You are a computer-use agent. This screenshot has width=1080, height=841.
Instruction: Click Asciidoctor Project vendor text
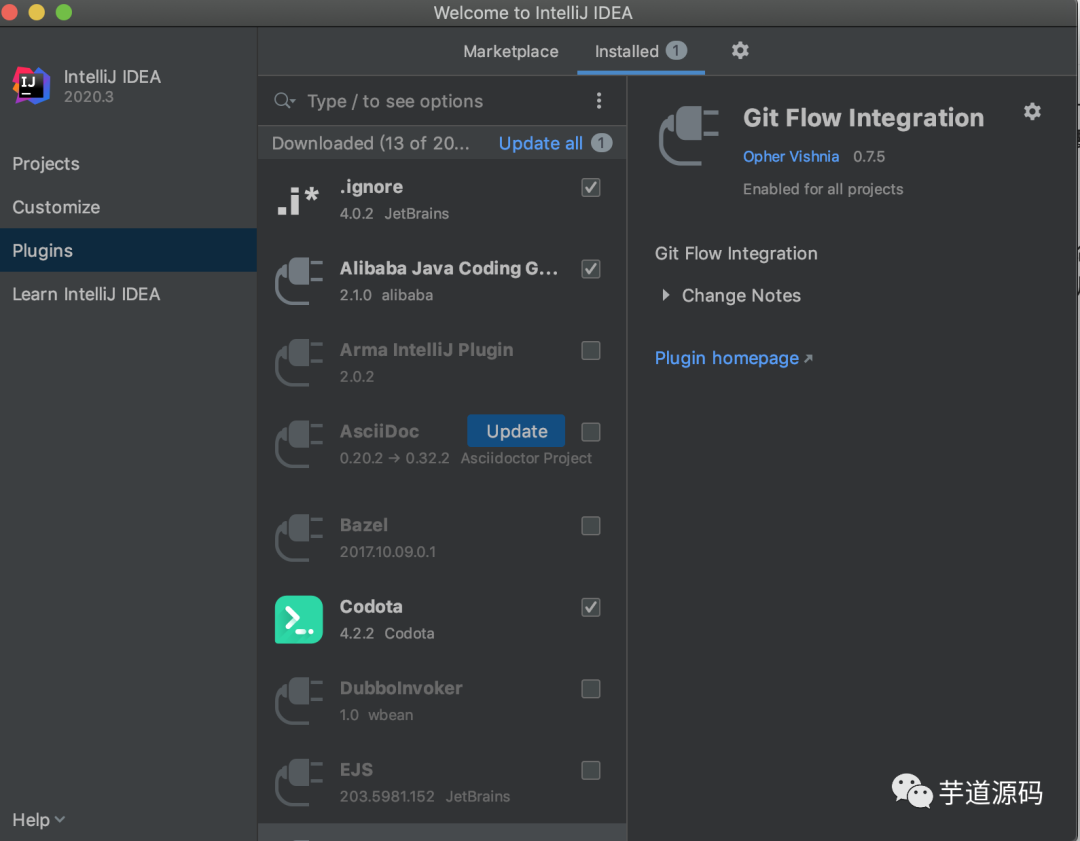(x=526, y=458)
